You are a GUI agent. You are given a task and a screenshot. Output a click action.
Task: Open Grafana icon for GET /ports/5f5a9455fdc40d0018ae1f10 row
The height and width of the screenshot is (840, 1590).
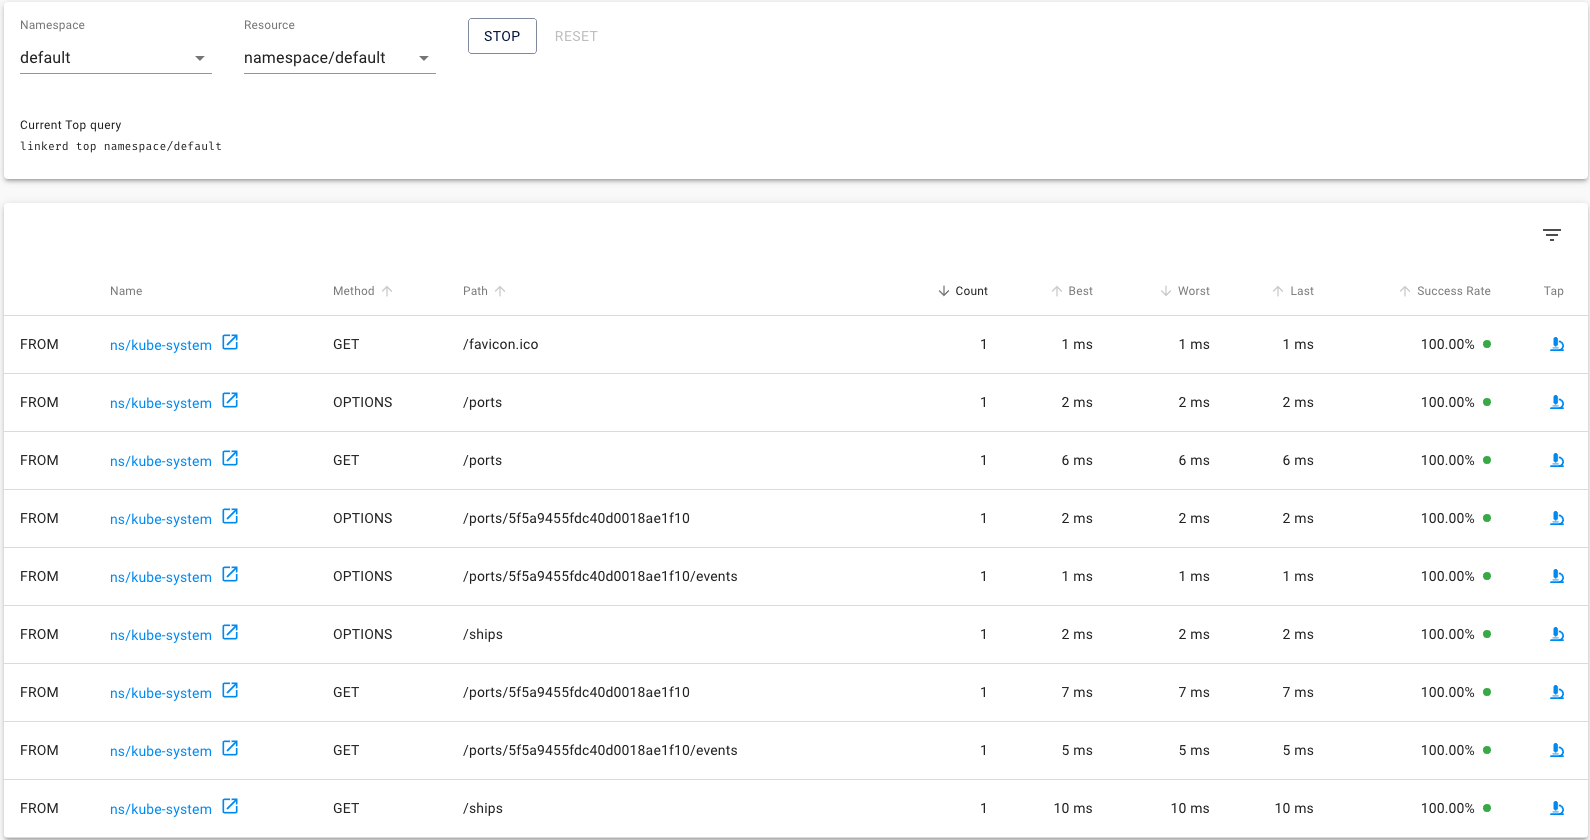pyautogui.click(x=230, y=690)
